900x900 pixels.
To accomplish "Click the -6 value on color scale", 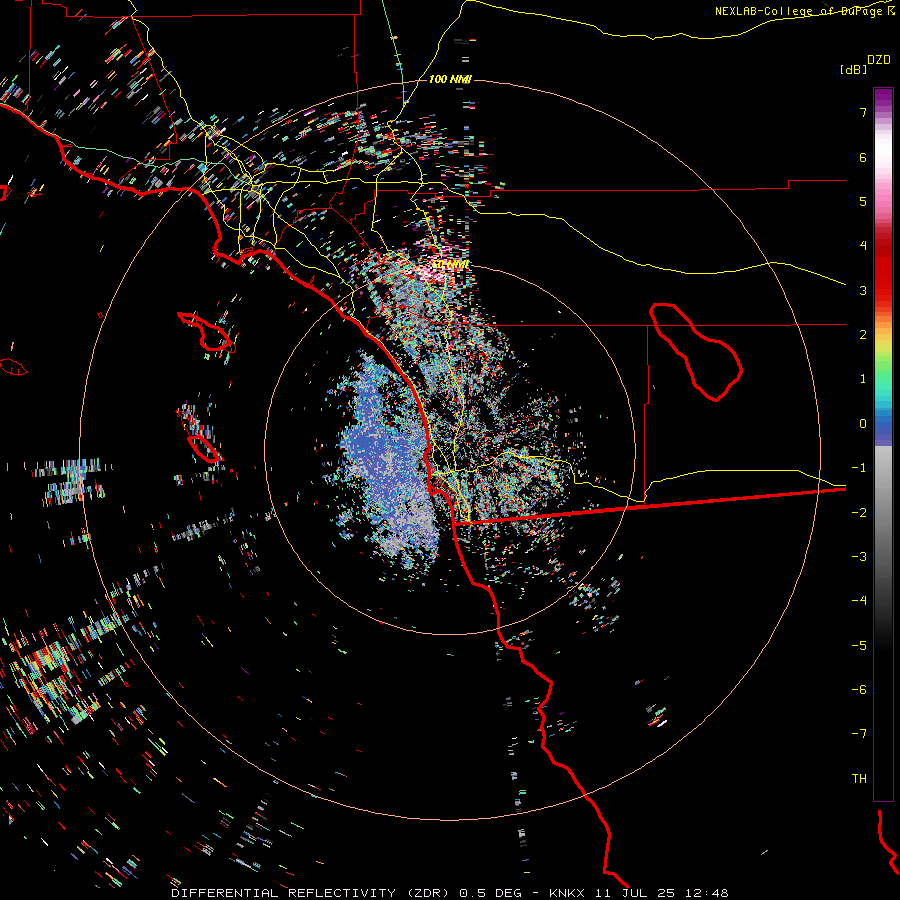I will [x=859, y=690].
